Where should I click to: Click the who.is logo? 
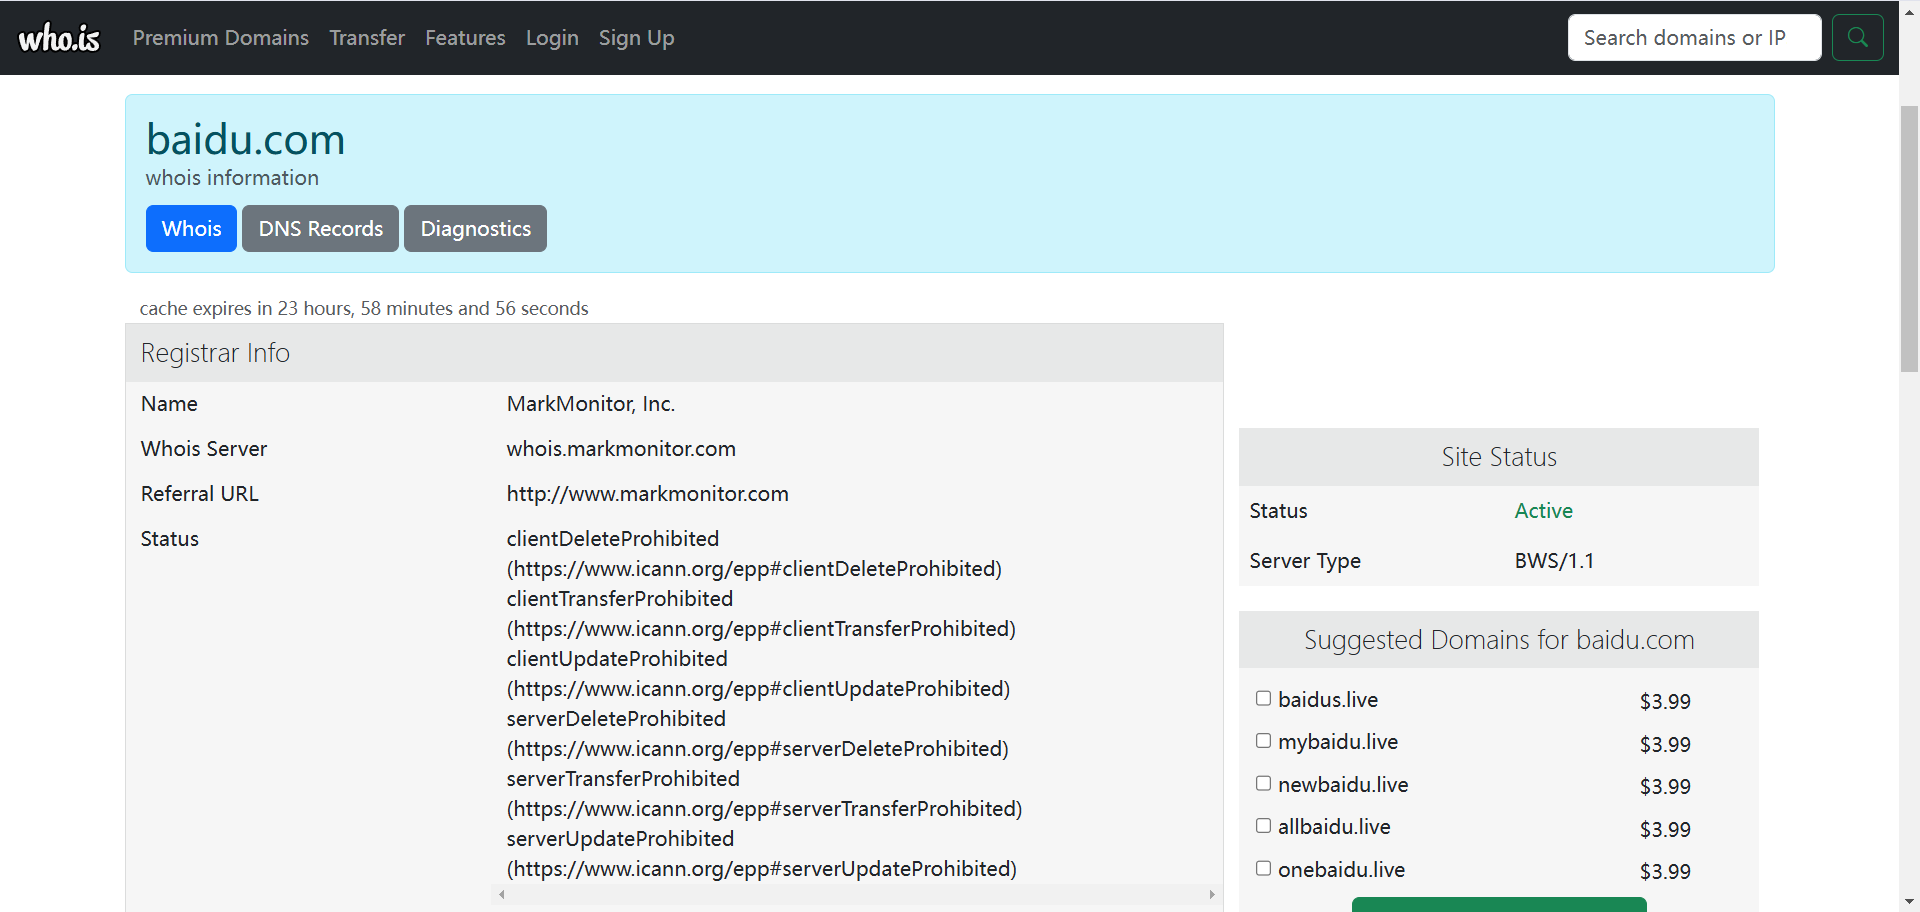59,38
